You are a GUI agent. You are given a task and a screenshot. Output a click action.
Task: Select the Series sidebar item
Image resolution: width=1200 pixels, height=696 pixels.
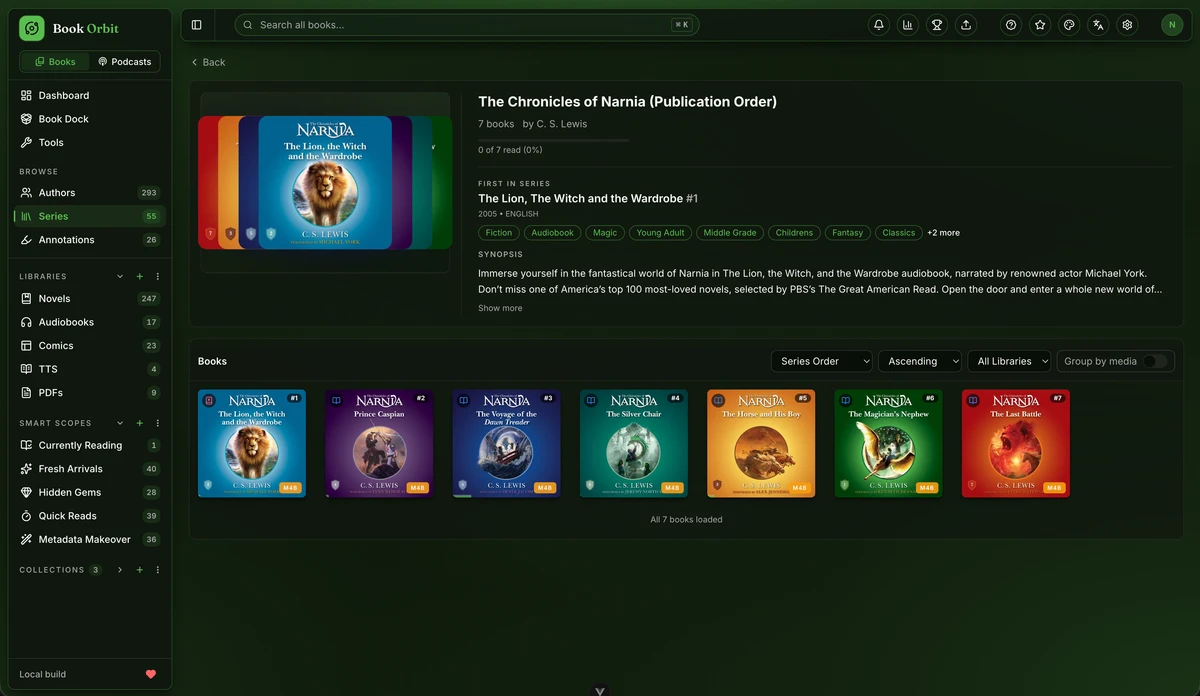(89, 216)
